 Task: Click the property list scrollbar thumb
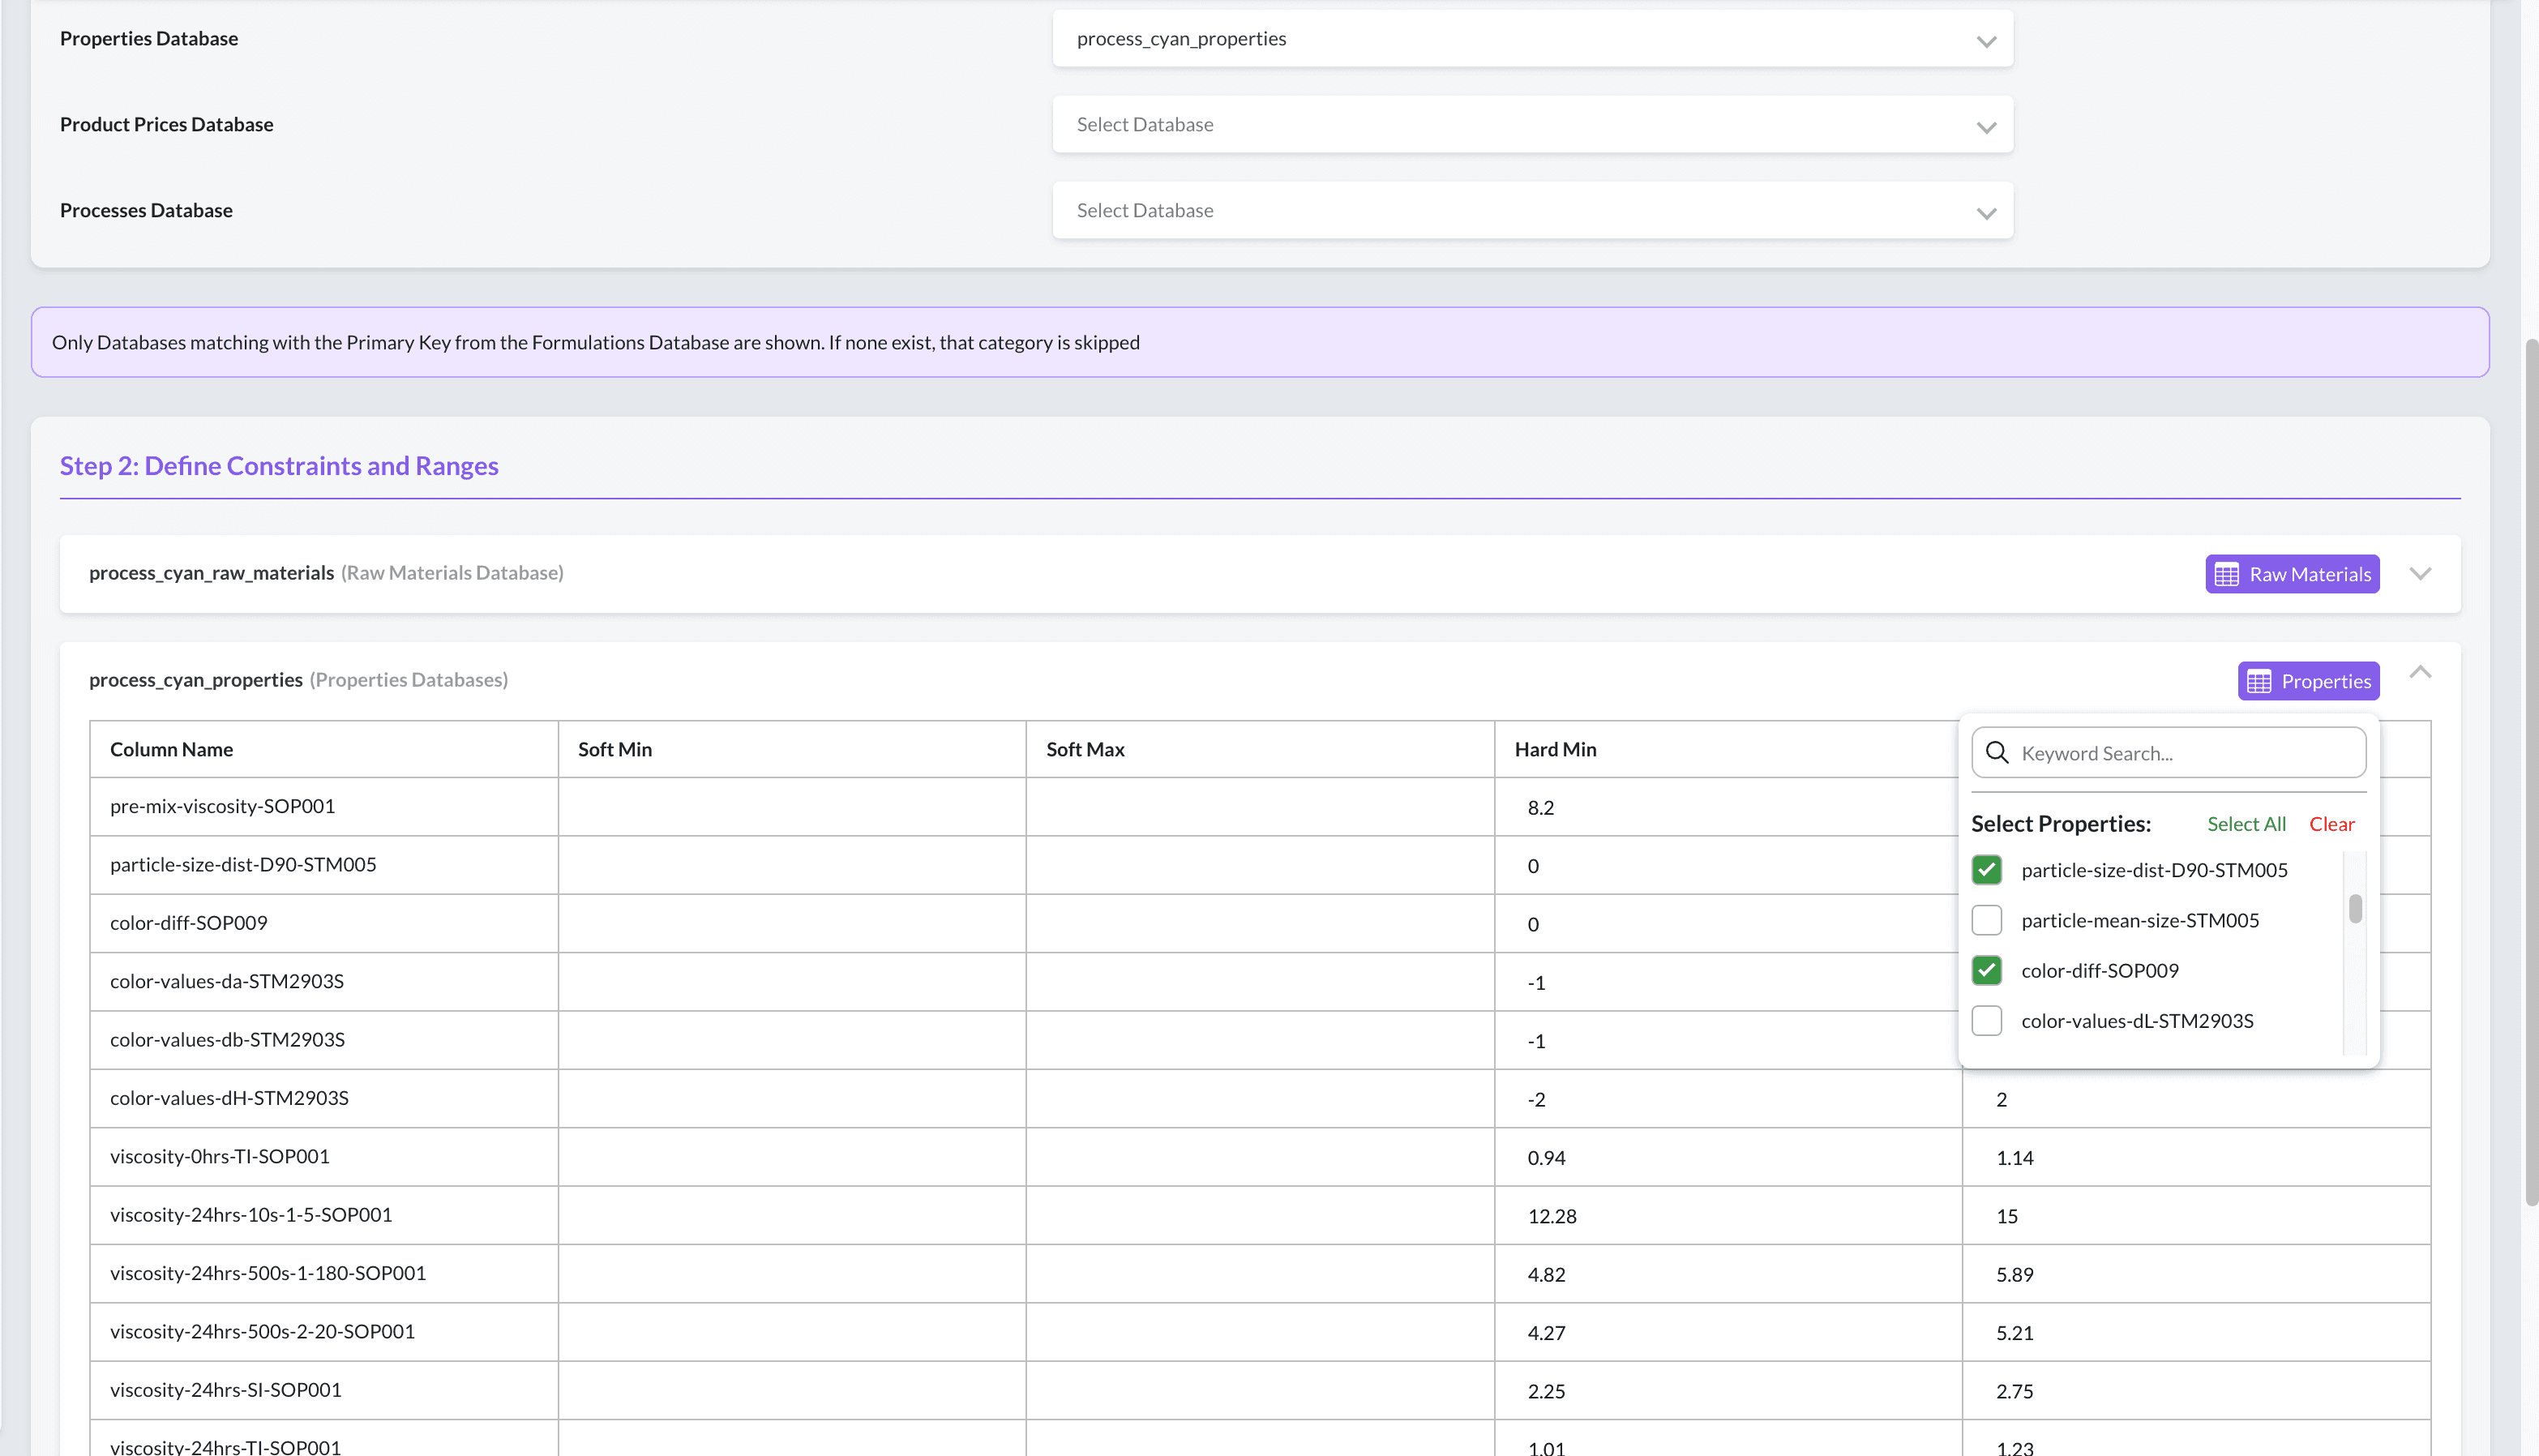[2355, 908]
